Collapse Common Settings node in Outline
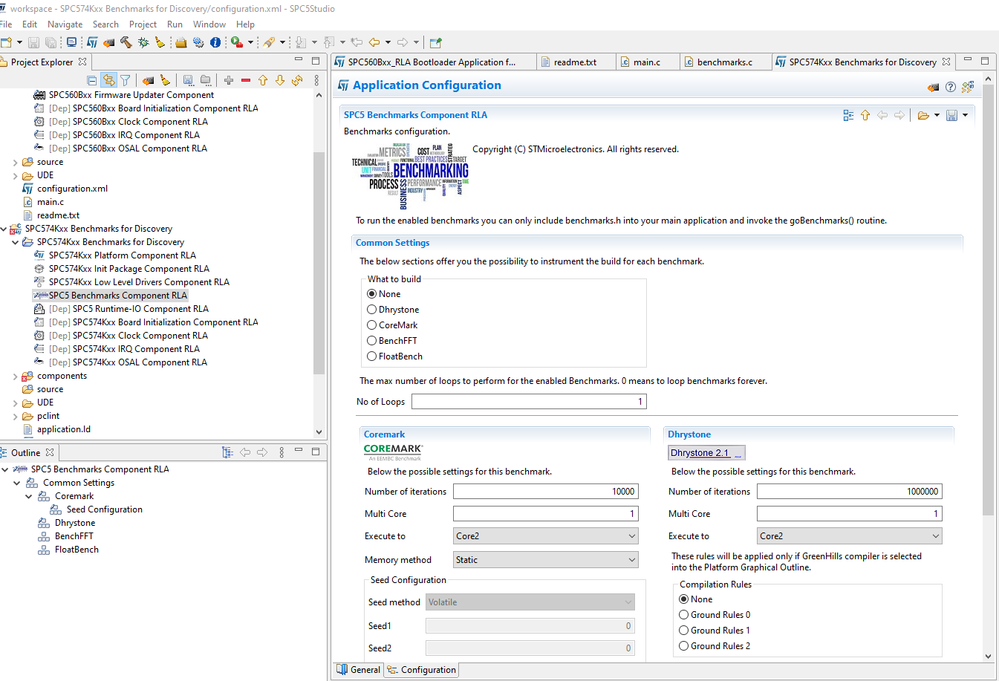The image size is (999, 681). (x=17, y=482)
